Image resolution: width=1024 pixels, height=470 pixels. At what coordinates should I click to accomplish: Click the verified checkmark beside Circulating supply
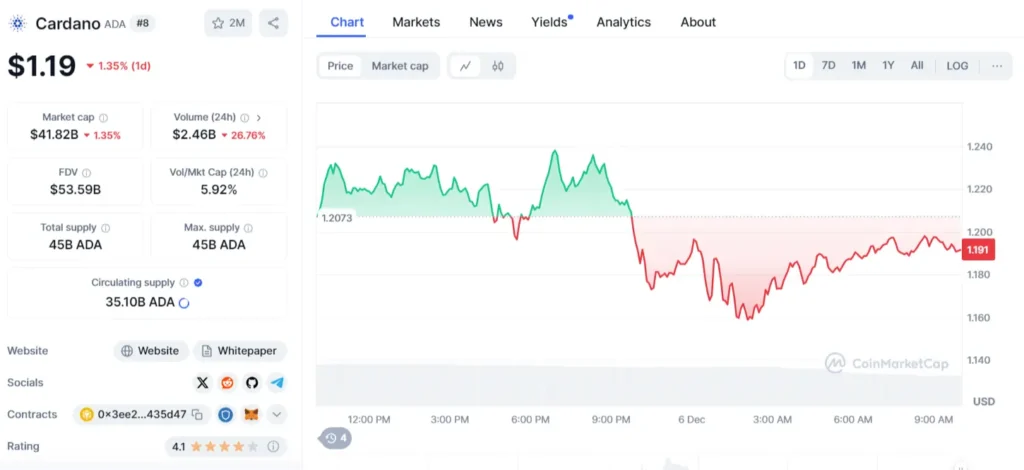[x=199, y=283]
